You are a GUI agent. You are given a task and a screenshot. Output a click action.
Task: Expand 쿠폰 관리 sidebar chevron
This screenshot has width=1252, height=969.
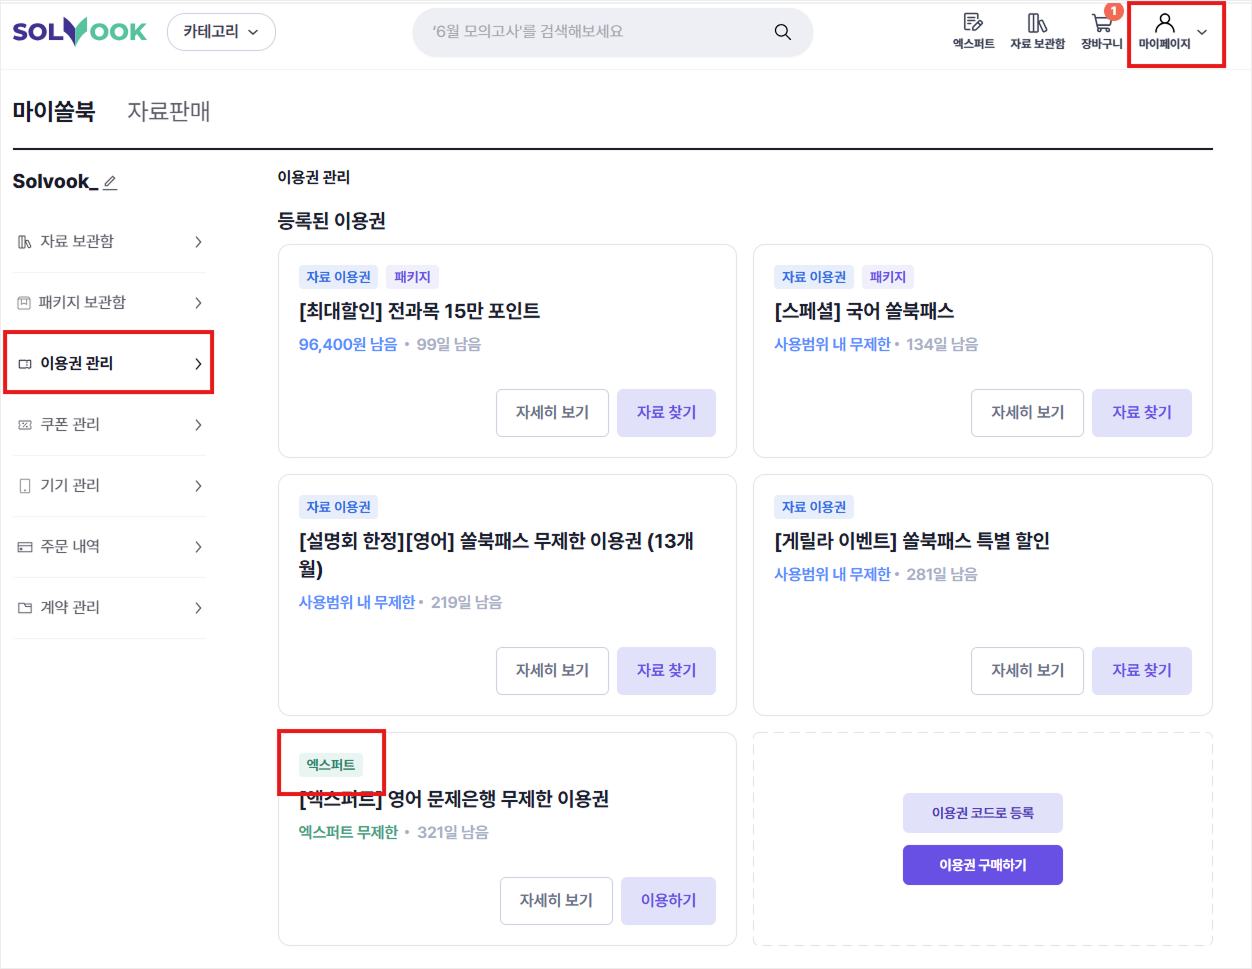click(198, 425)
